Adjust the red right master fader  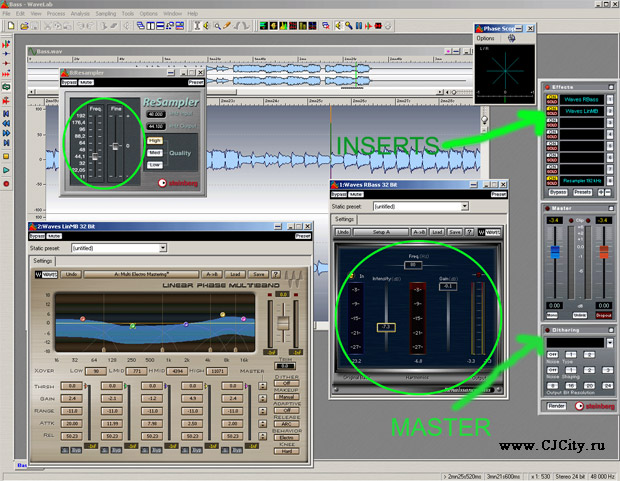(x=604, y=252)
